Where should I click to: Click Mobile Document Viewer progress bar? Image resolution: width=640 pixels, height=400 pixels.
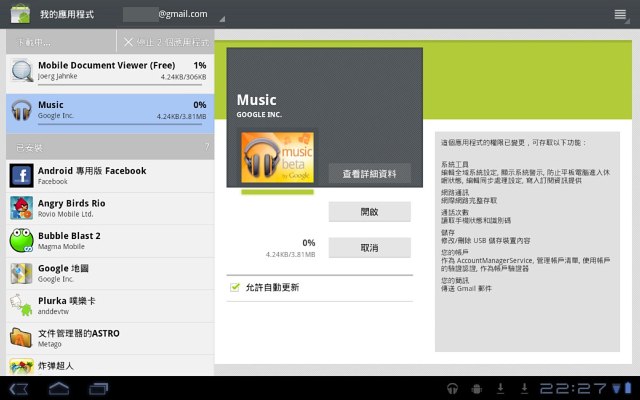(120, 85)
